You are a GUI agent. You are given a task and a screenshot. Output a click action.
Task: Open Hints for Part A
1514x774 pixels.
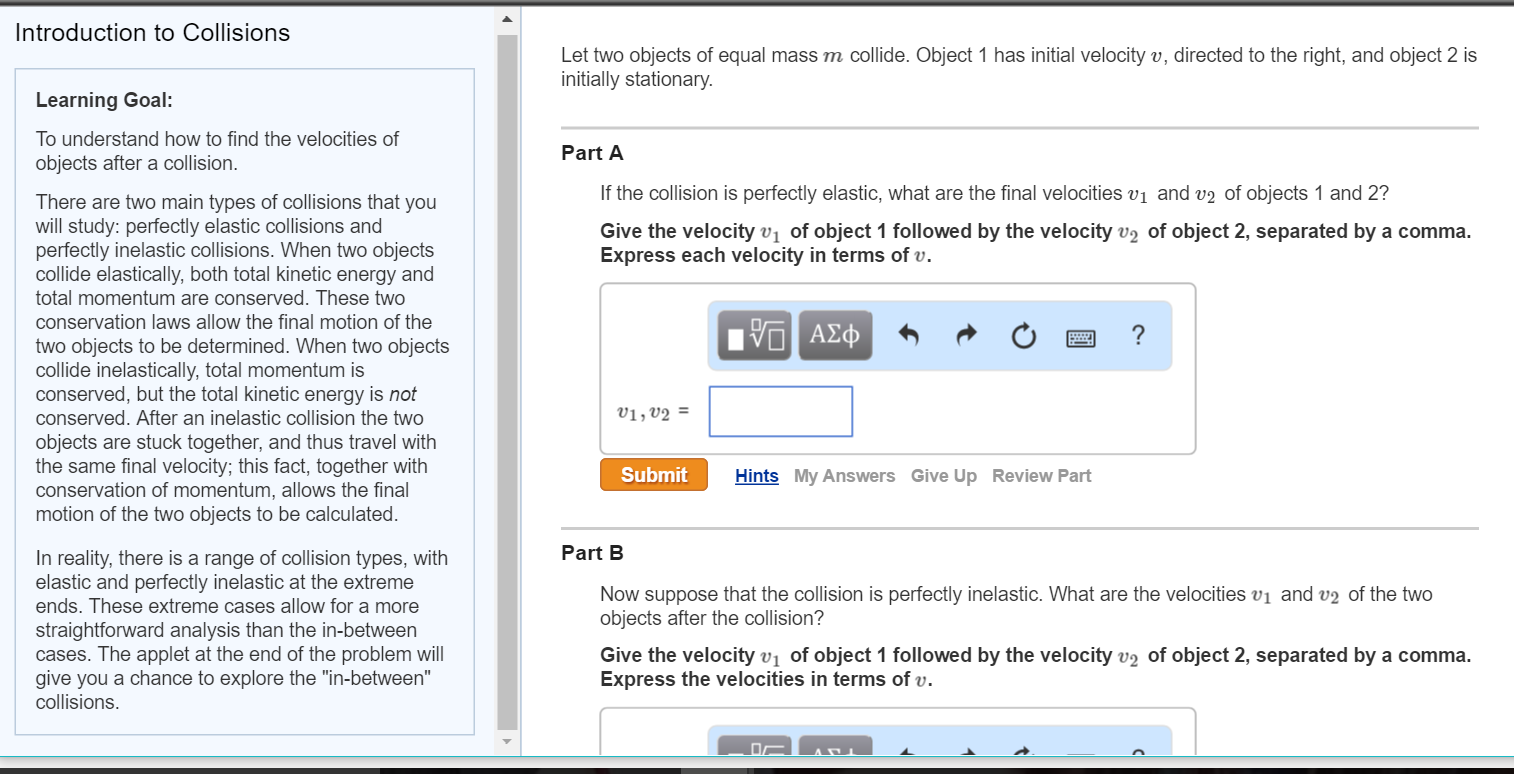click(x=756, y=475)
